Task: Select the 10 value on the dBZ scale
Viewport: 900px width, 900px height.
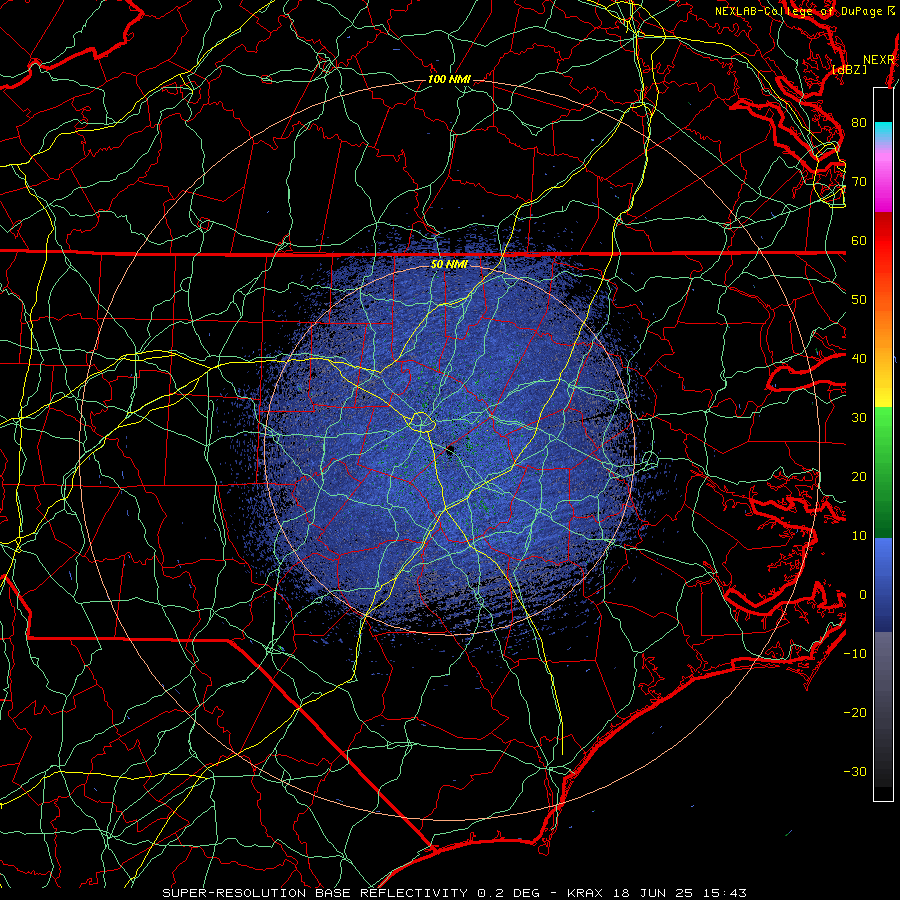Action: pyautogui.click(x=859, y=536)
